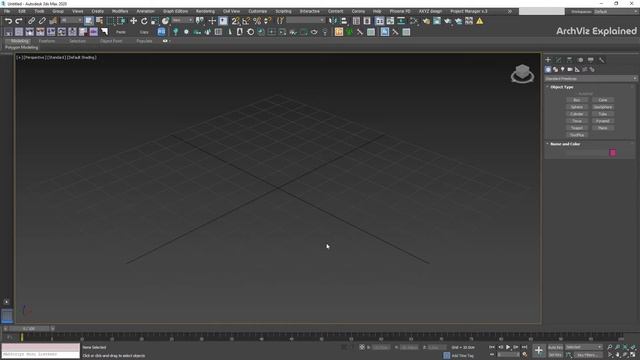
Task: Select the Helpers category icon
Action: pyautogui.click(x=578, y=70)
